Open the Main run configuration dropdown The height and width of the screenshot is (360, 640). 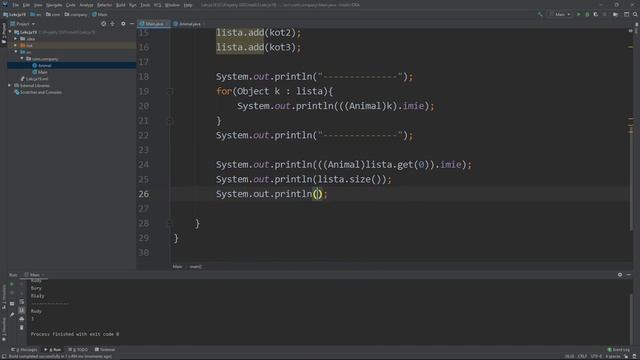560,14
